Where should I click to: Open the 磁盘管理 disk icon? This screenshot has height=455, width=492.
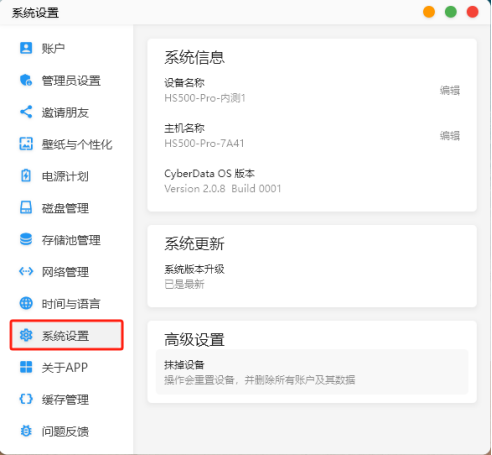pyautogui.click(x=26, y=208)
